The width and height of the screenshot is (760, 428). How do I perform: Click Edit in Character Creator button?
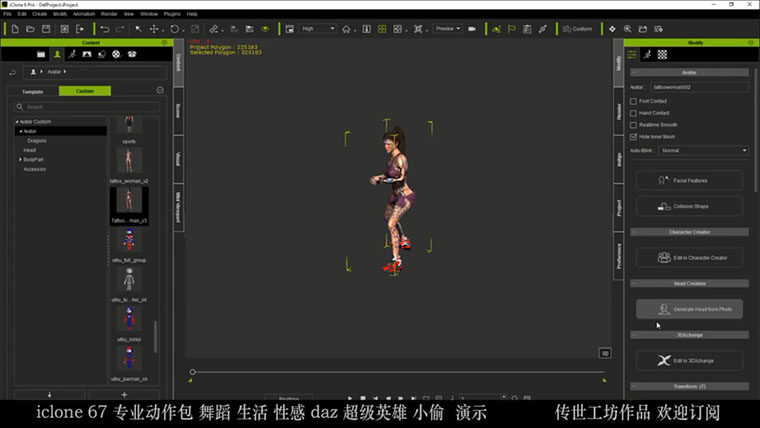[x=689, y=257]
